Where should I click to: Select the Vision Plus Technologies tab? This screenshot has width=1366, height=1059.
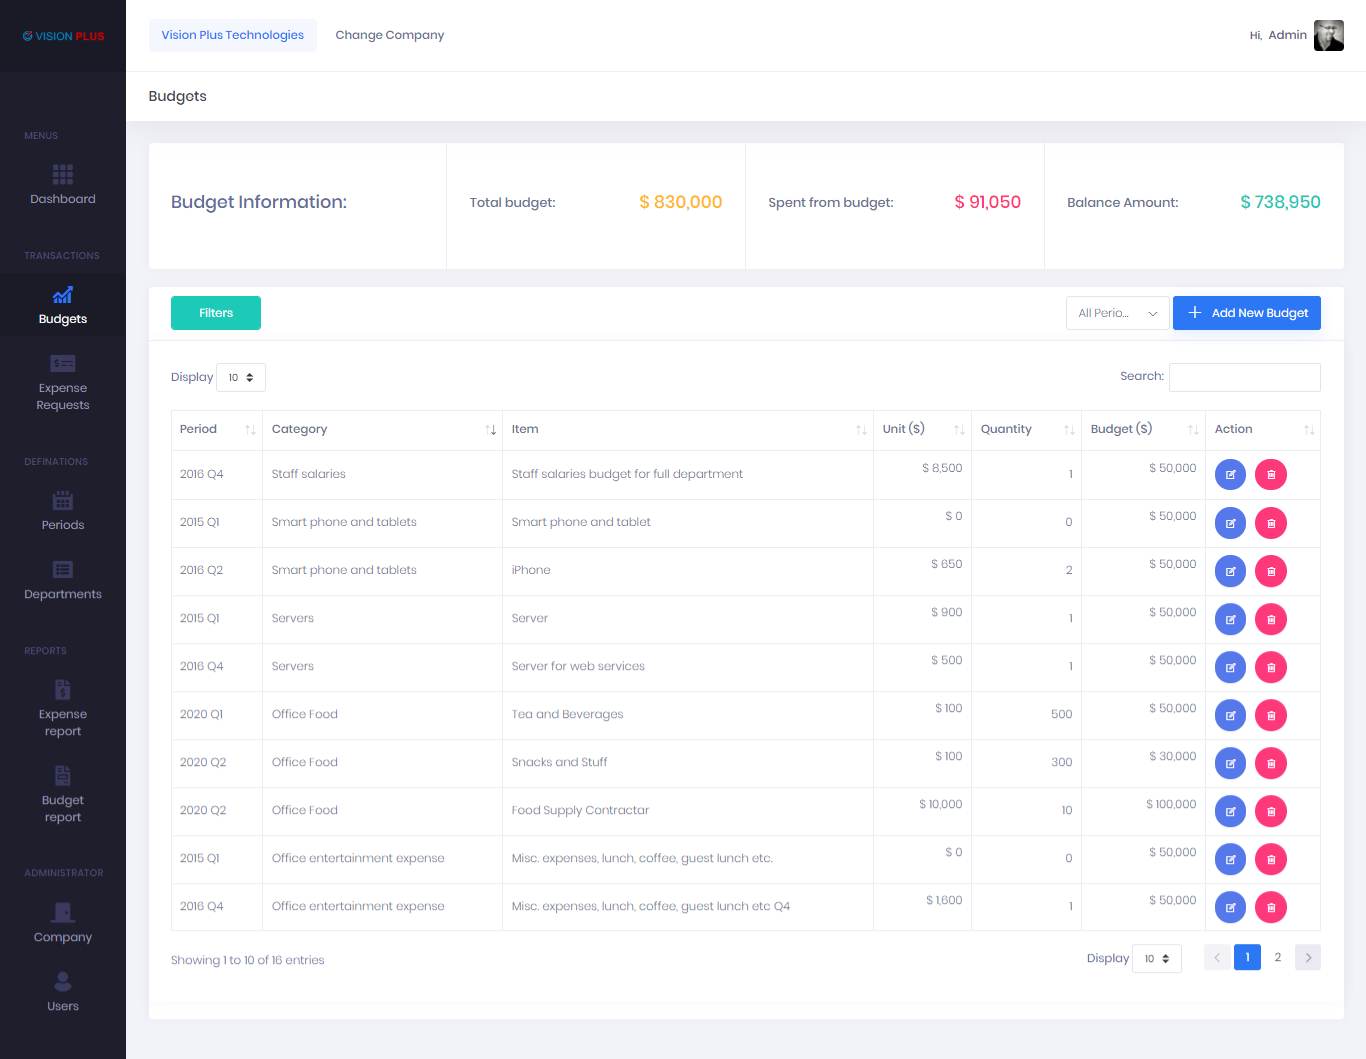[232, 35]
